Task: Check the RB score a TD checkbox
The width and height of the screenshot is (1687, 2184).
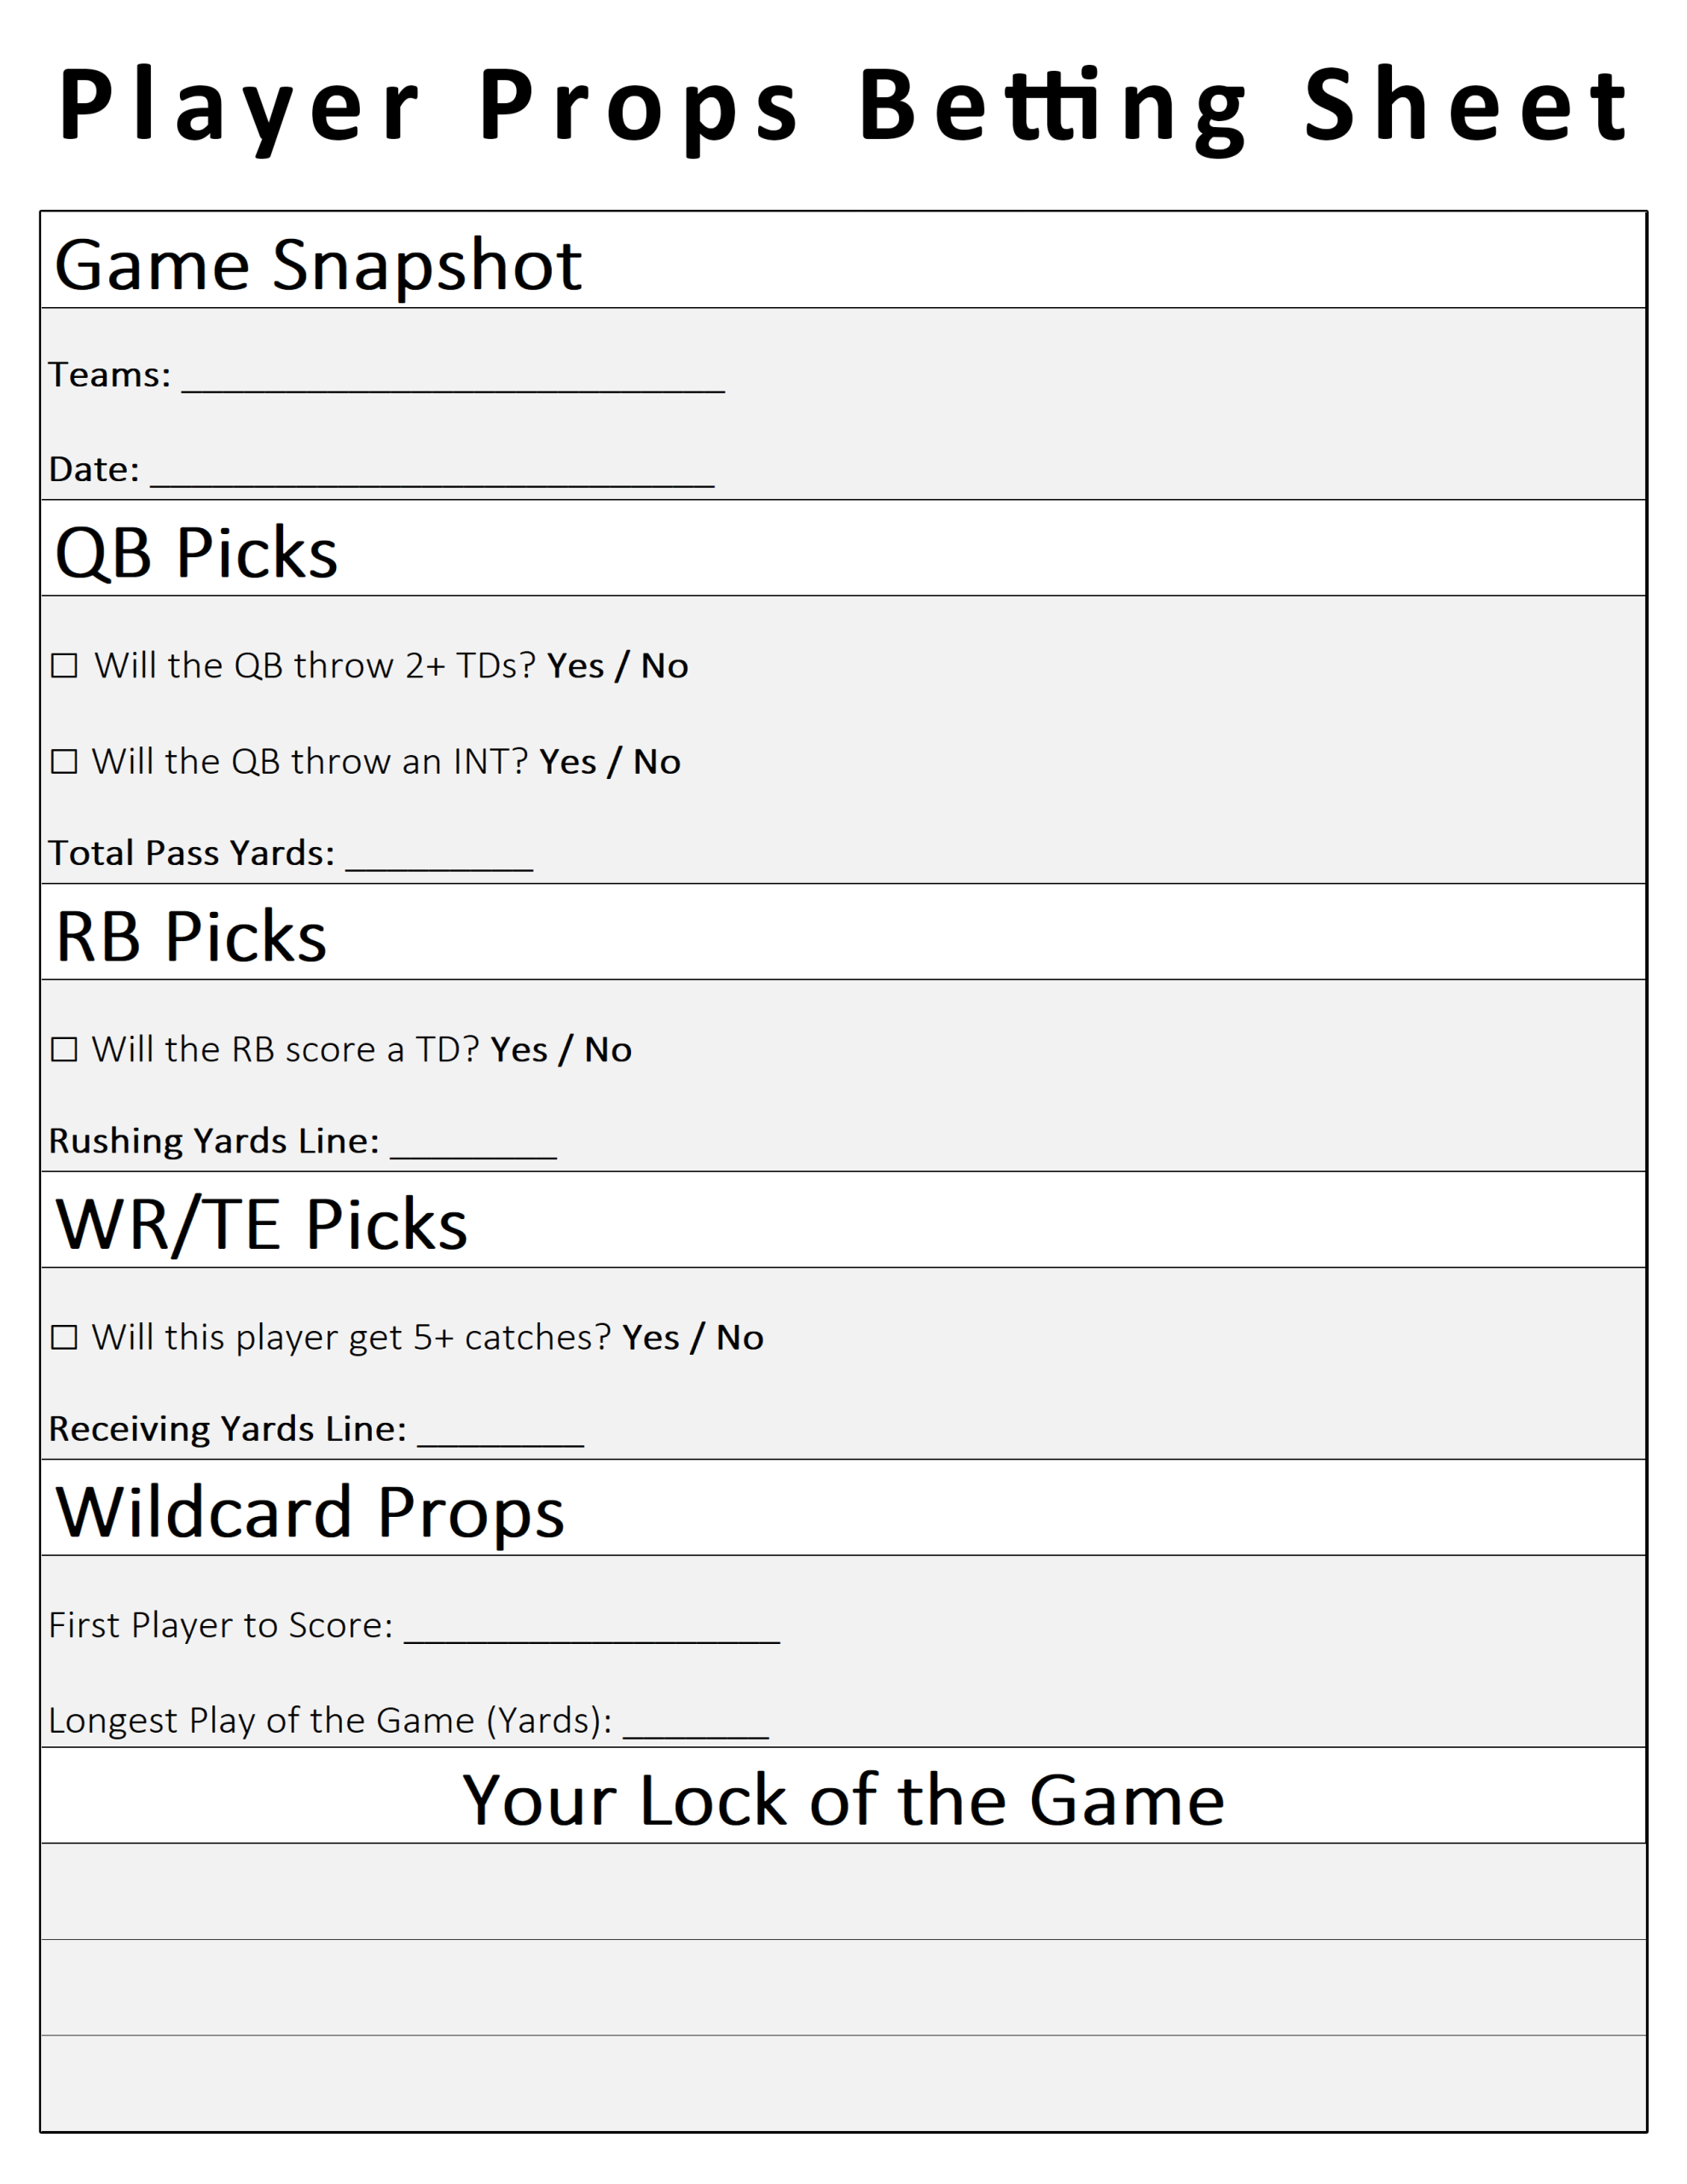Action: 64,1049
